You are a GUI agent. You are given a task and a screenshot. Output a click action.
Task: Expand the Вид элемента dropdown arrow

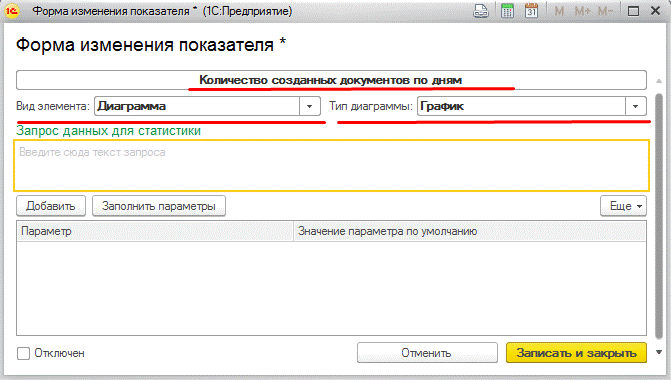point(309,106)
